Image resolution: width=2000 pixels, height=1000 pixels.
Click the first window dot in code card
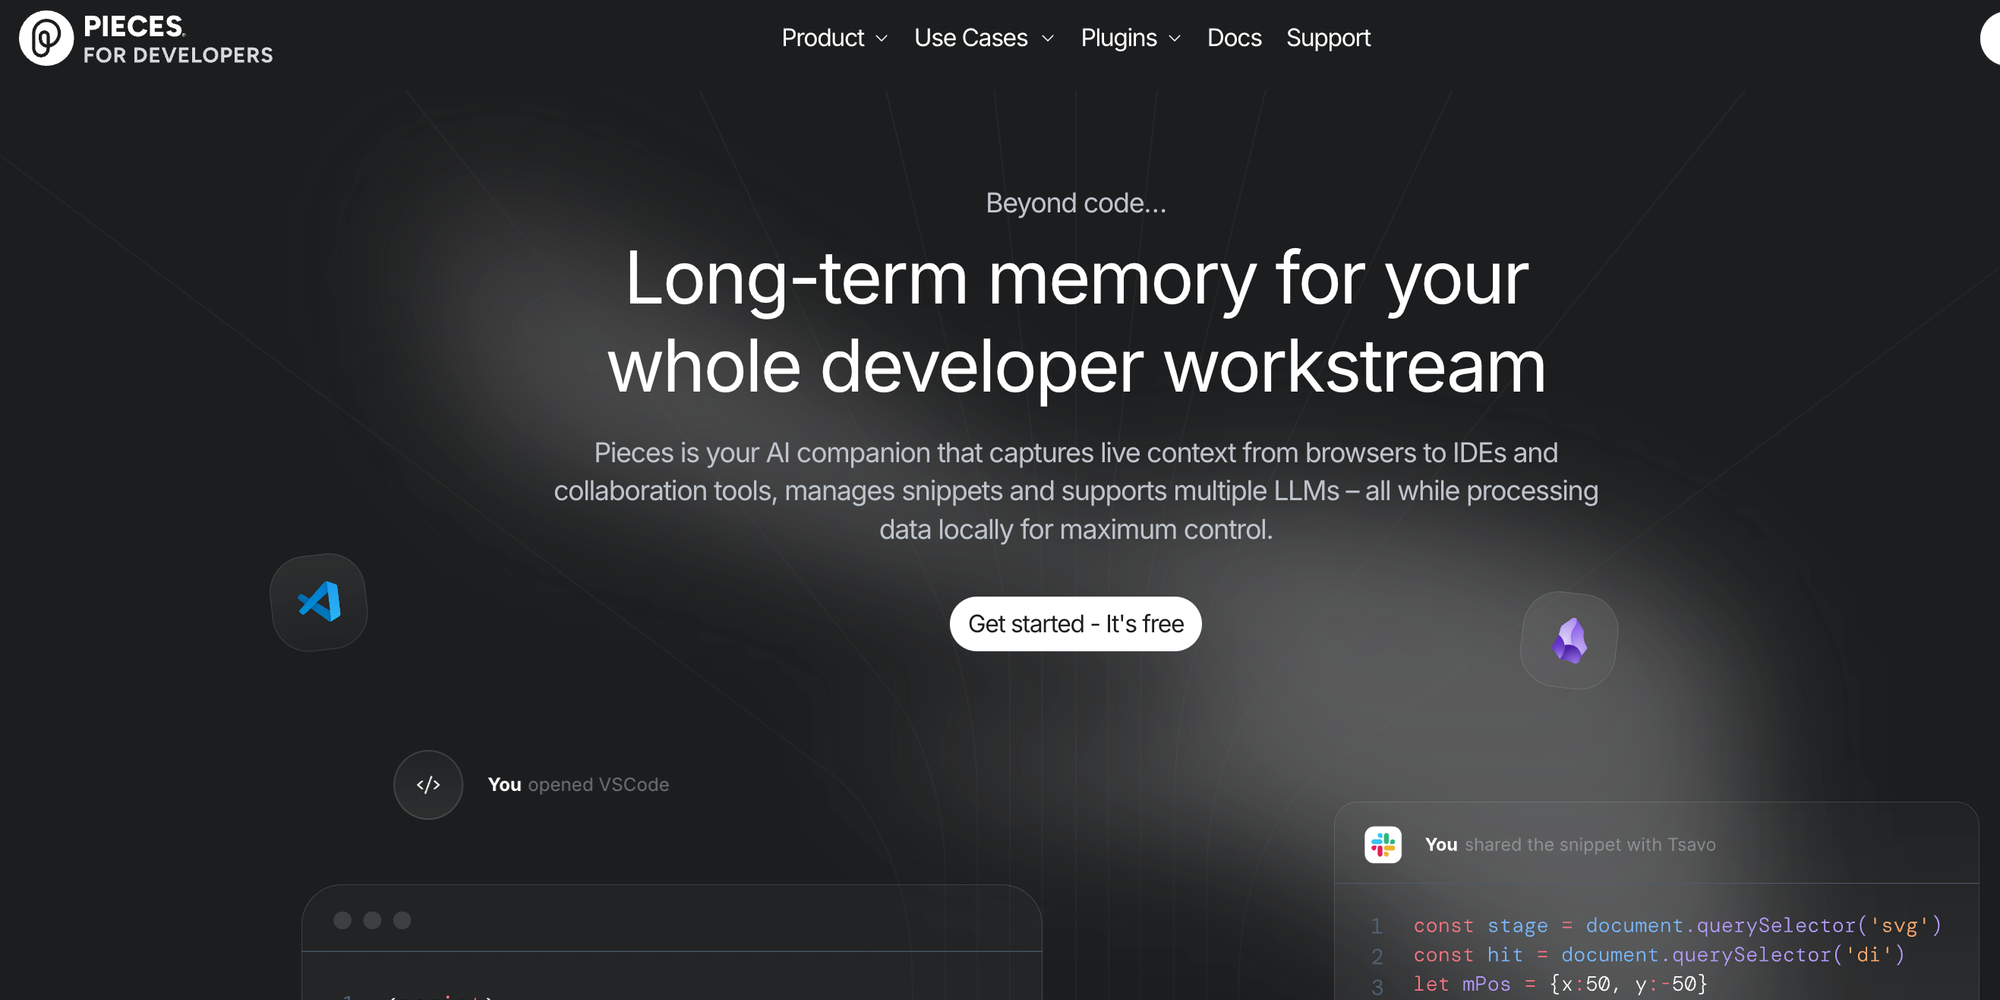point(342,920)
